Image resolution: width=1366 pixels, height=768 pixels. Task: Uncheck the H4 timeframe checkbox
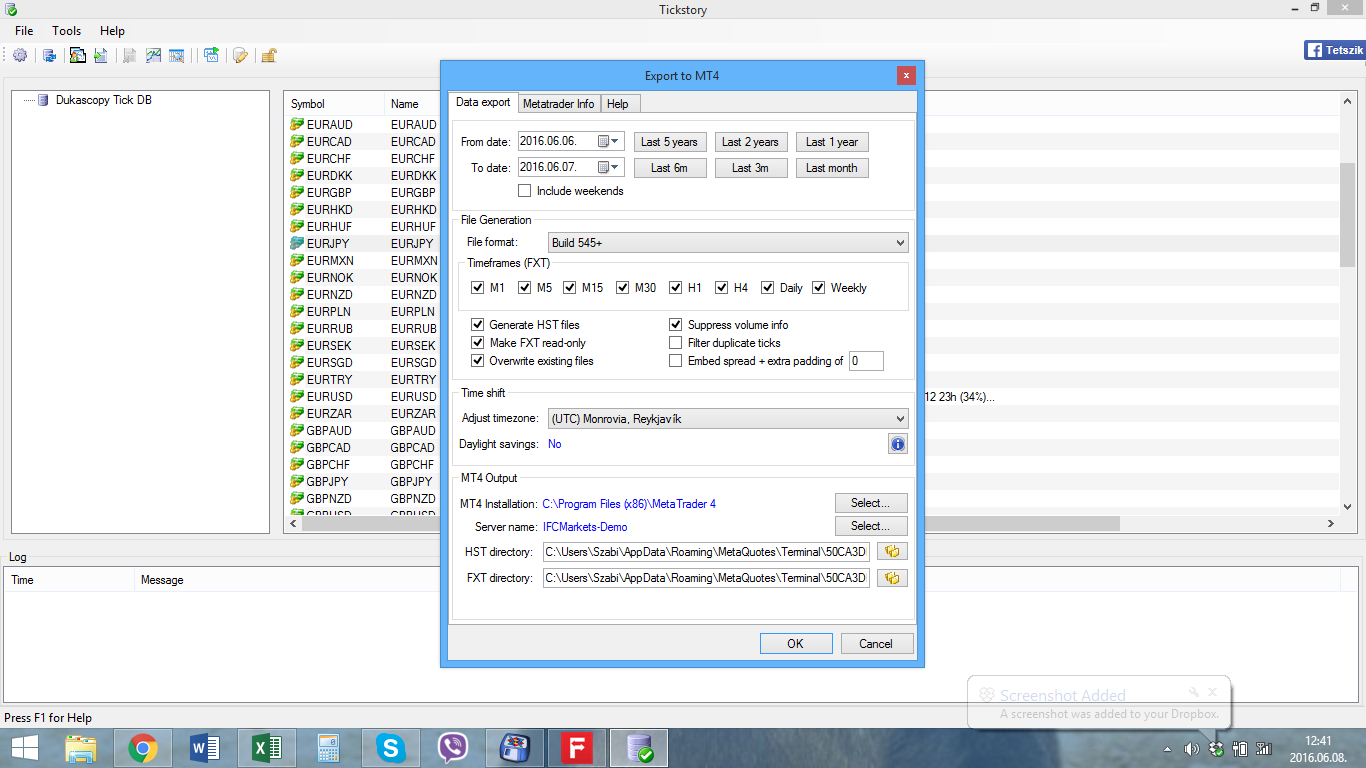point(722,288)
